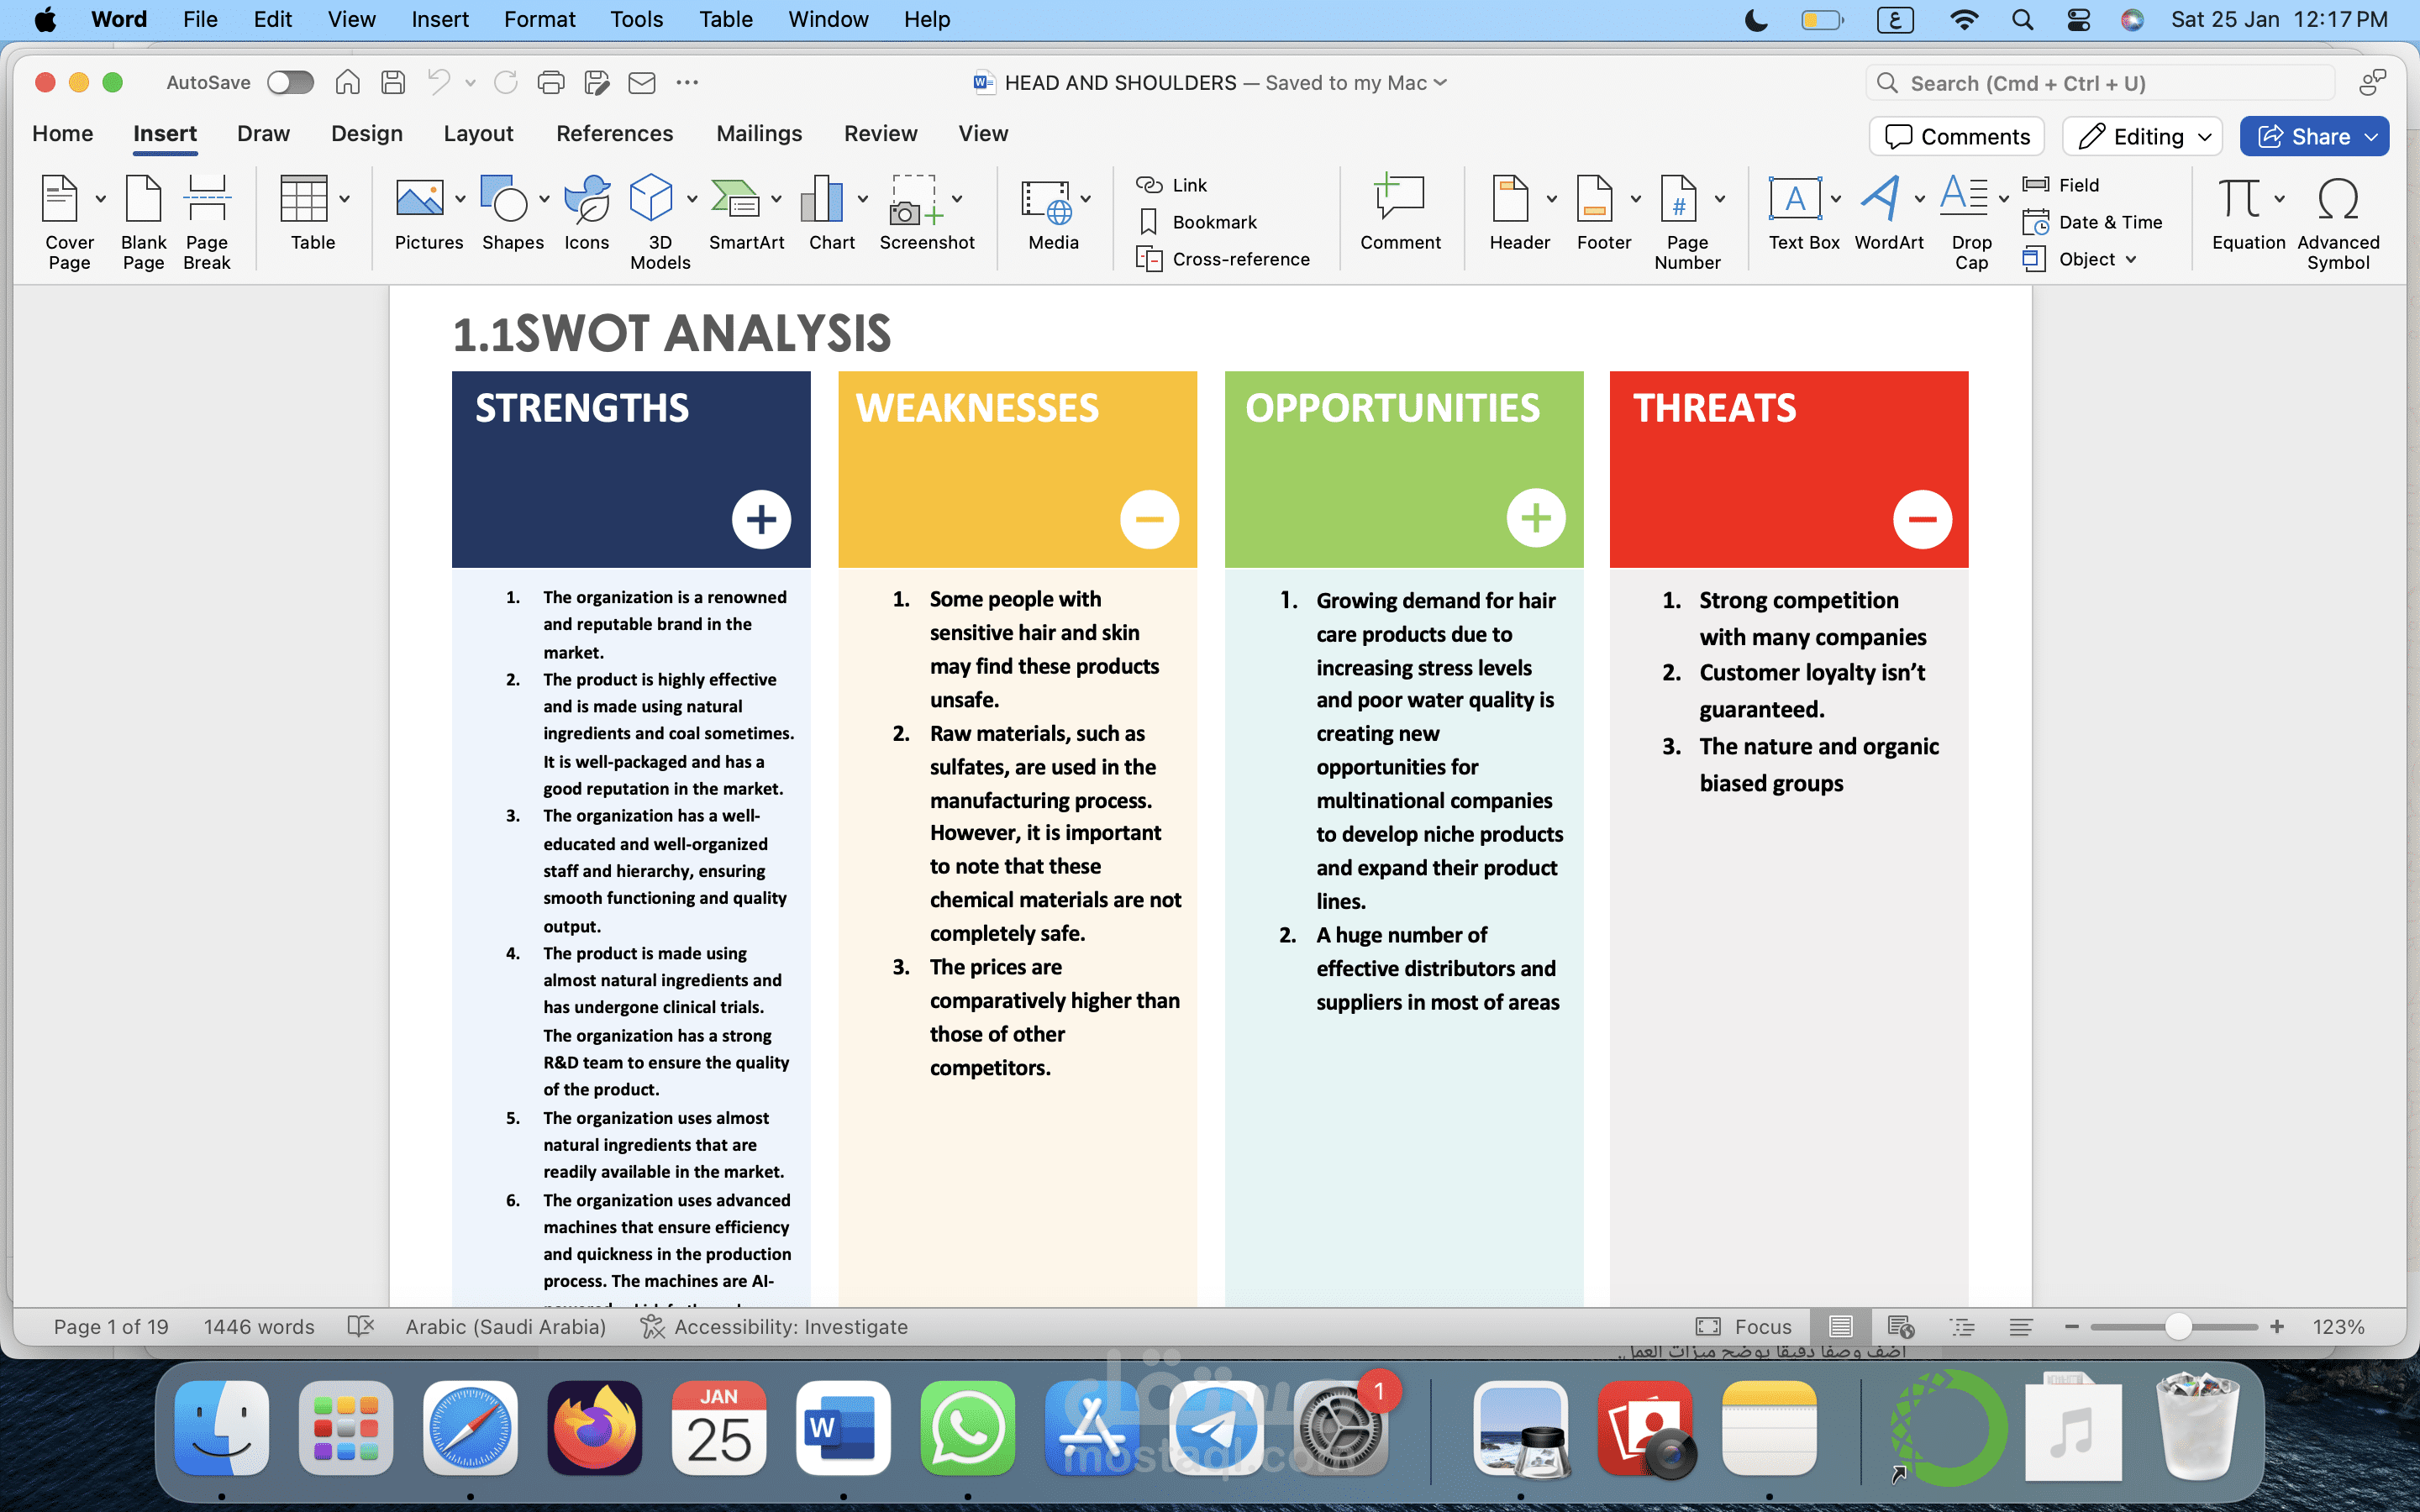Add a new Comment from ribbon
2420x1512 pixels.
click(1400, 212)
